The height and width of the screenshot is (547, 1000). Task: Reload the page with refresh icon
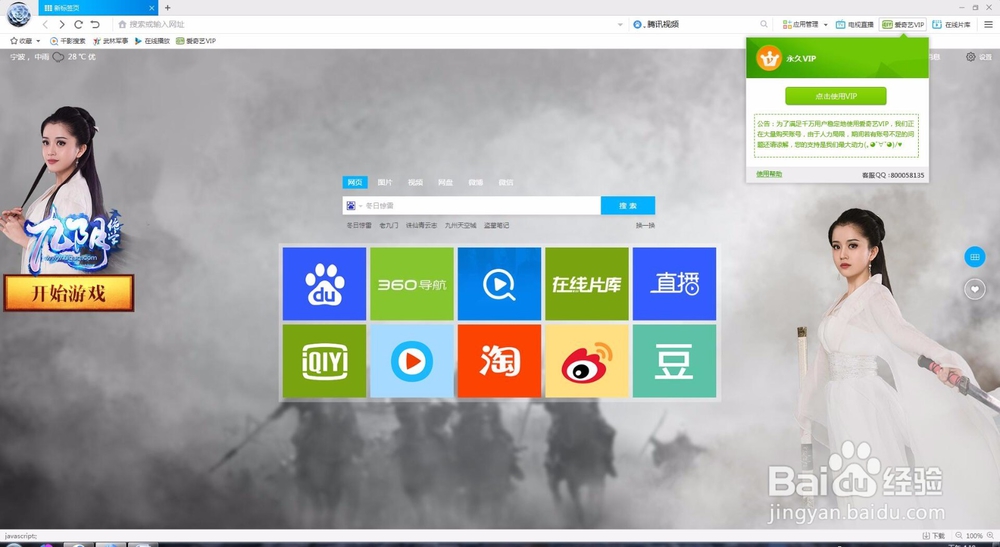click(x=78, y=24)
